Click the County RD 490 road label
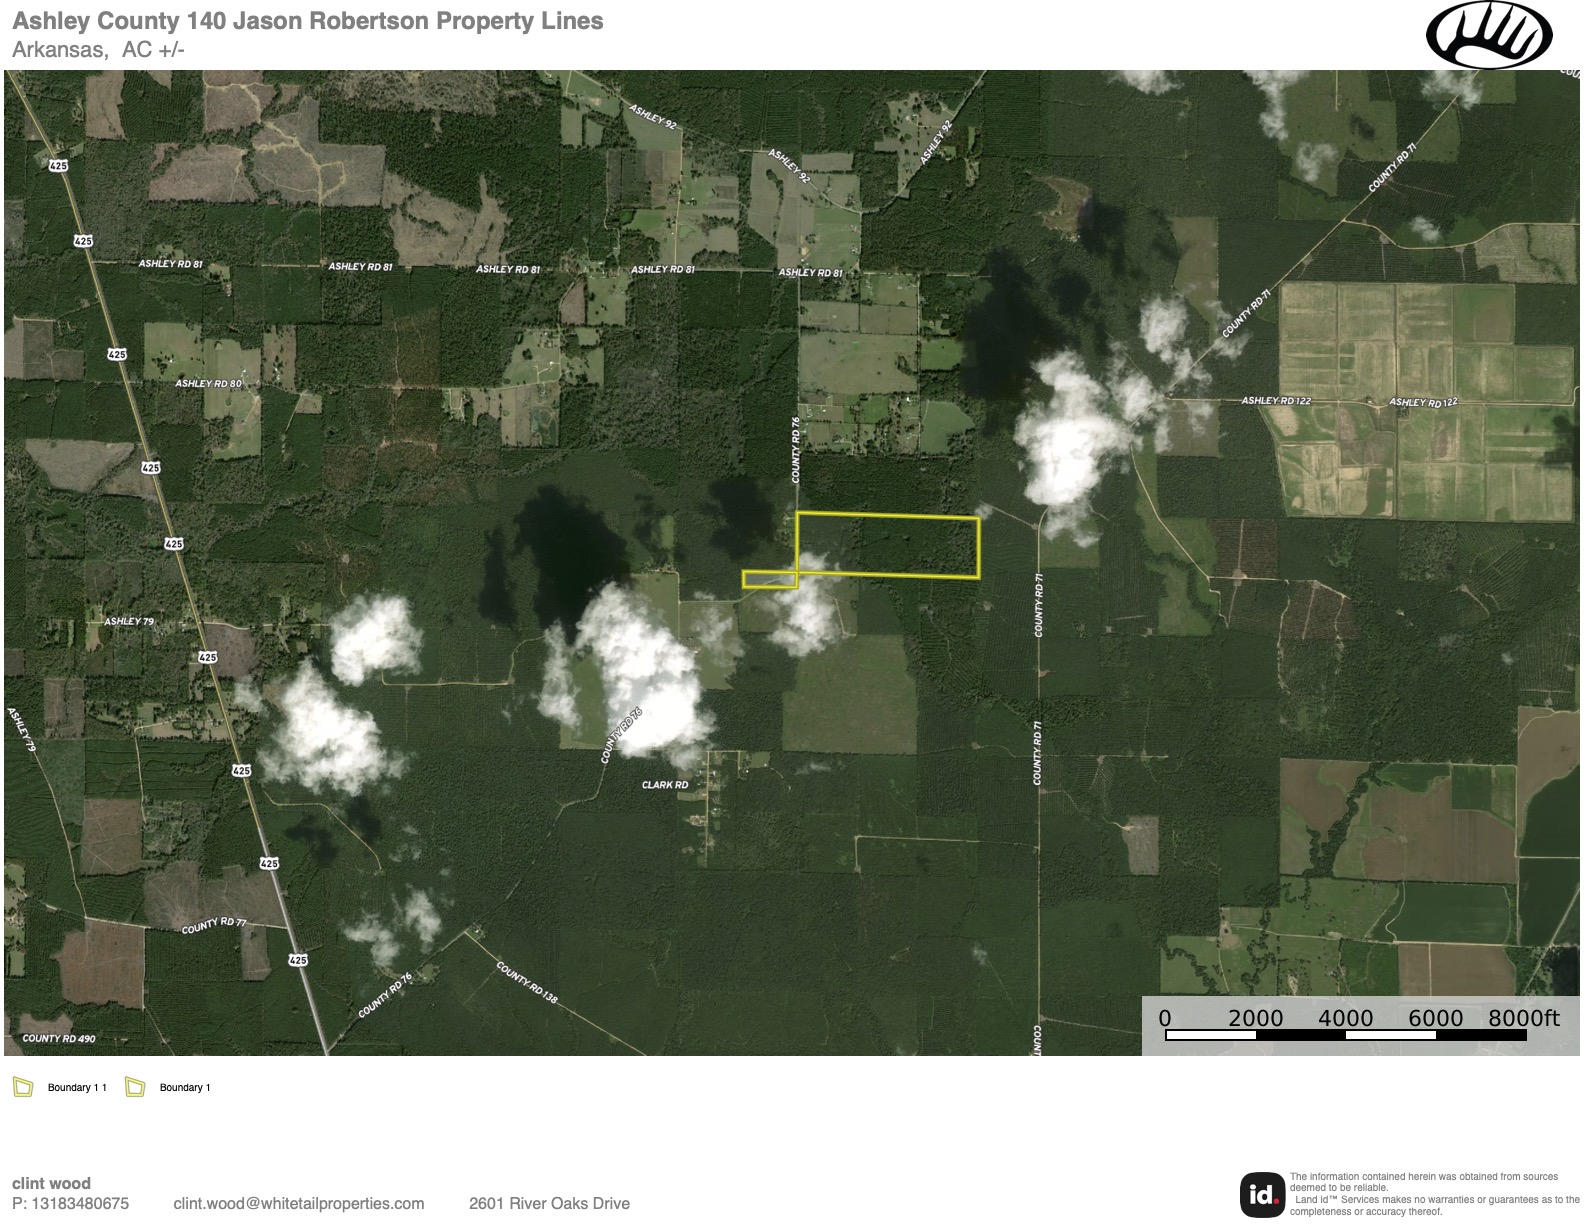 pos(59,1038)
